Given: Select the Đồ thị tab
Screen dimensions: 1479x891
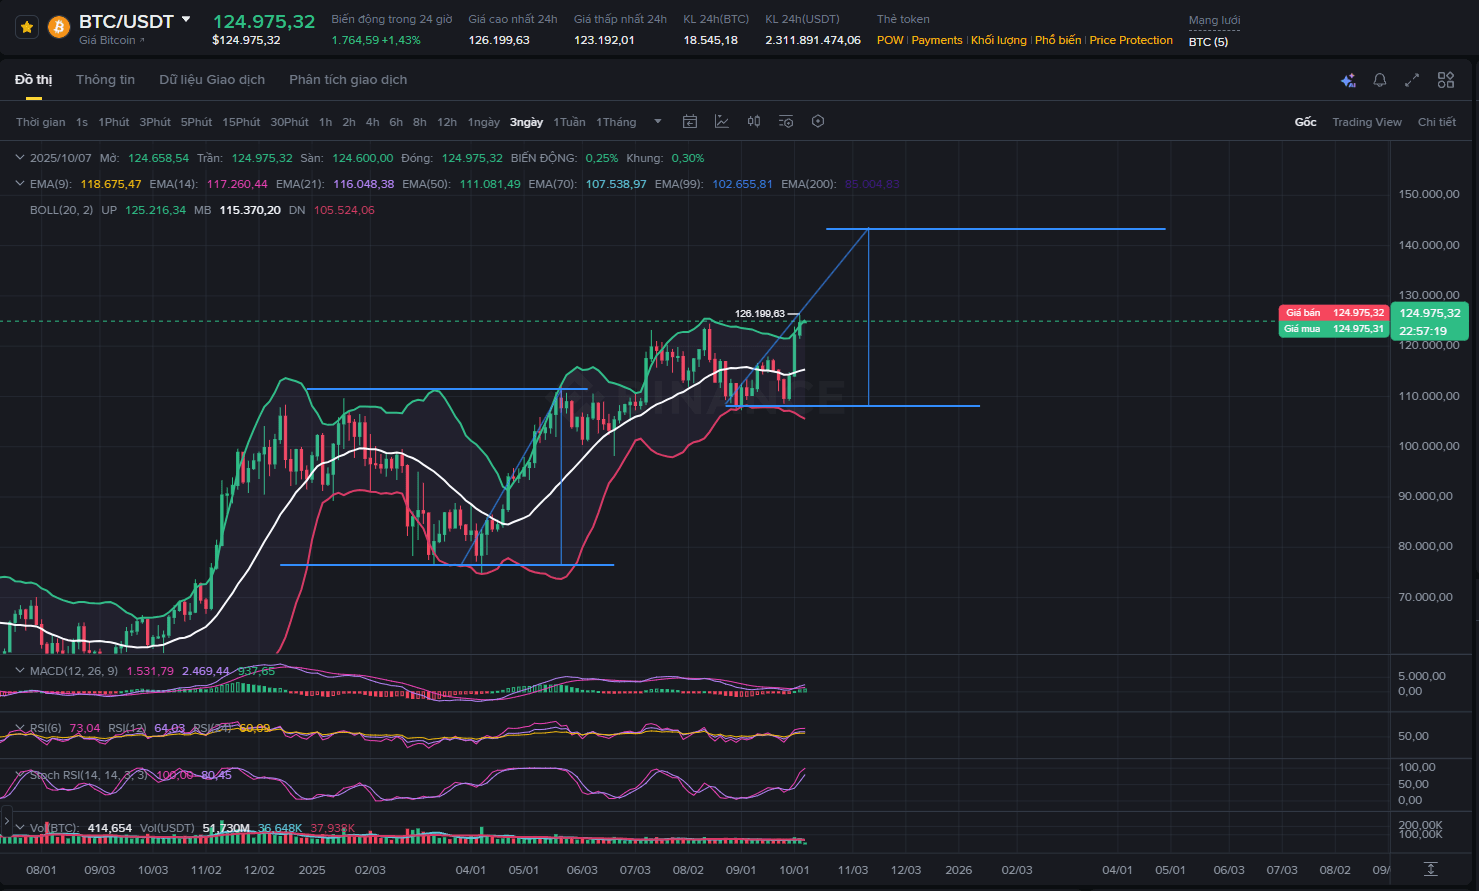Looking at the screenshot, I should tap(33, 80).
